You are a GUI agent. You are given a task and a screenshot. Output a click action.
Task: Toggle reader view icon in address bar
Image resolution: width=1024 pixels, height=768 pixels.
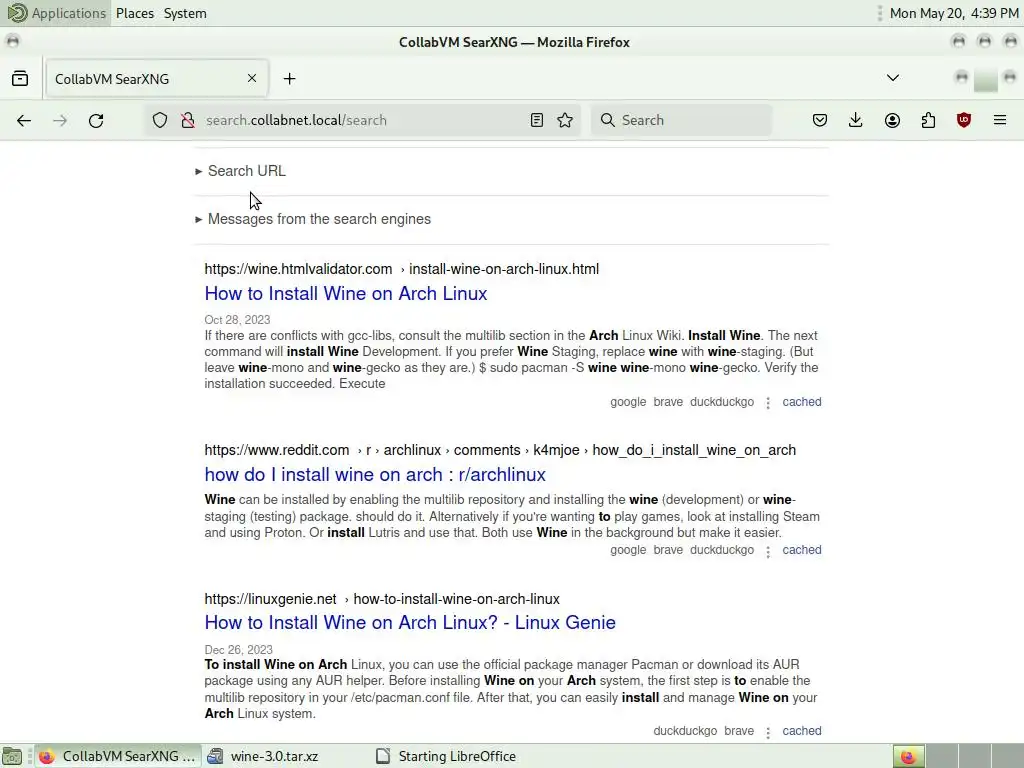537,120
